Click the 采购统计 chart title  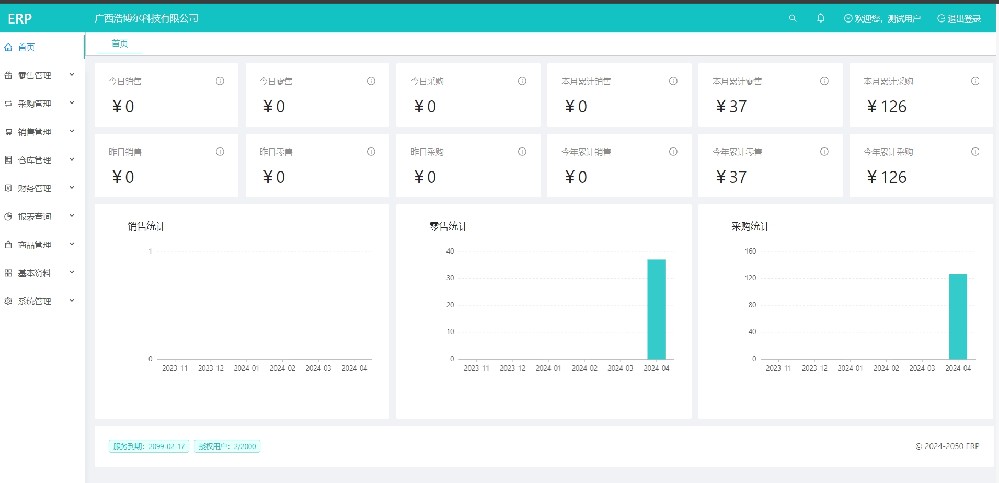[750, 226]
